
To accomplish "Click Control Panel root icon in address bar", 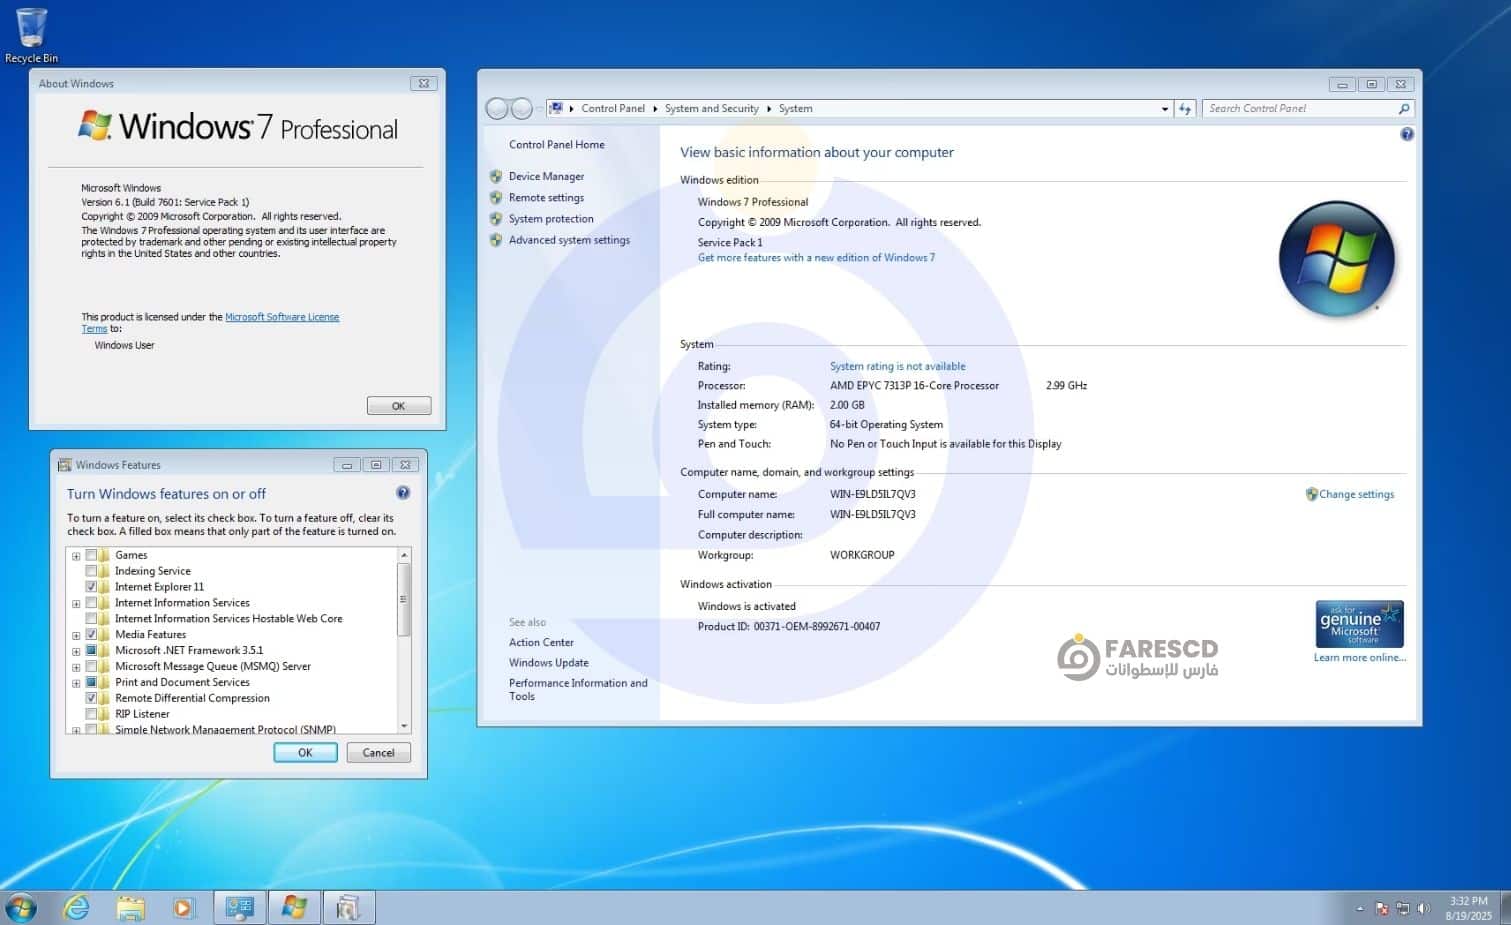I will [556, 108].
